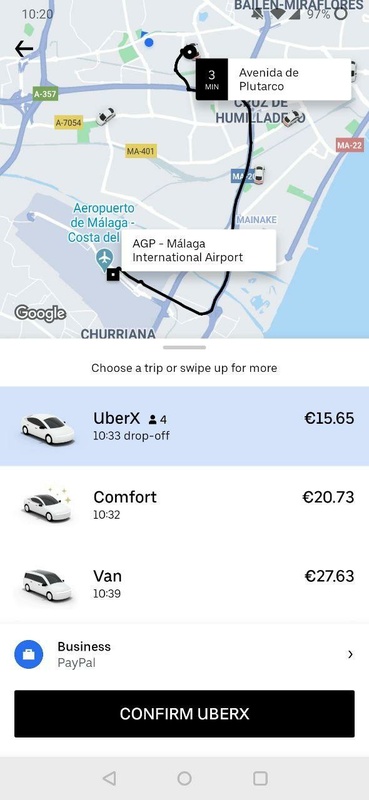Image resolution: width=369 pixels, height=800 pixels.
Task: Choose the Comfort €20.73 ride option
Action: [x=184, y=505]
